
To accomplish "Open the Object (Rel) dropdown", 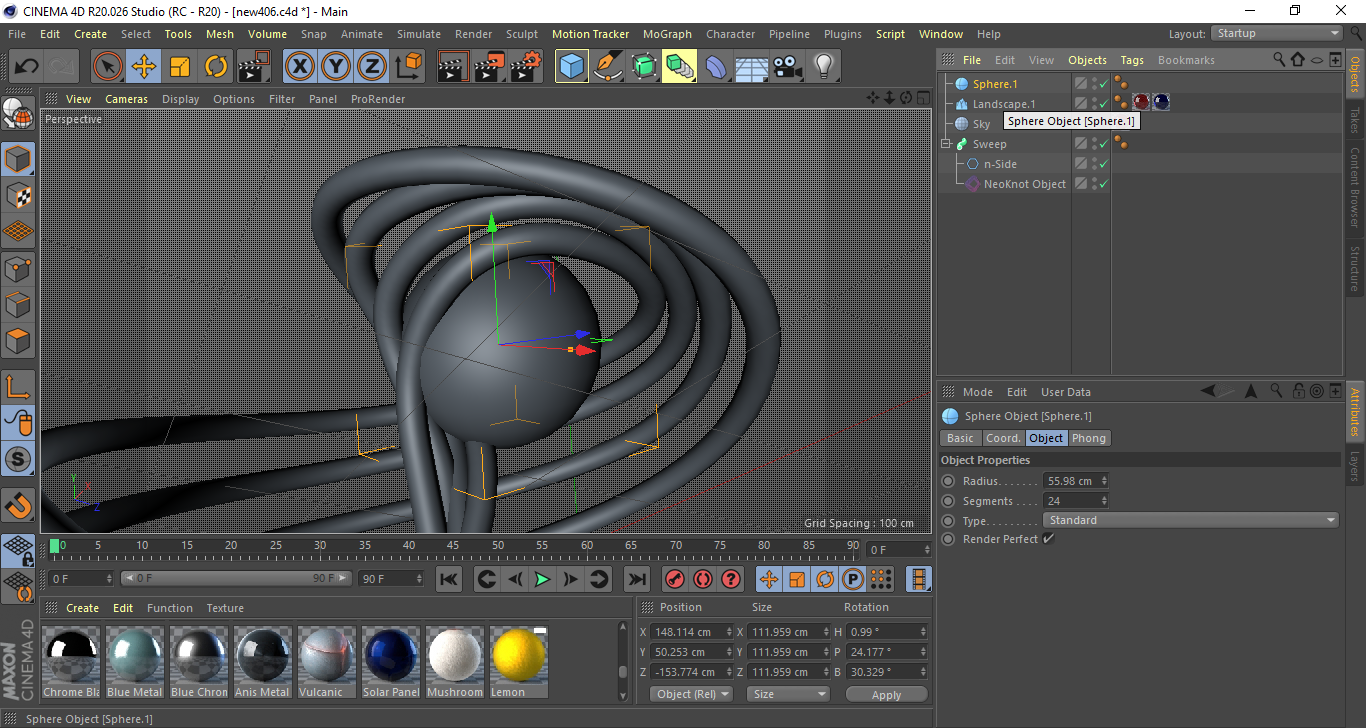I will click(x=691, y=694).
